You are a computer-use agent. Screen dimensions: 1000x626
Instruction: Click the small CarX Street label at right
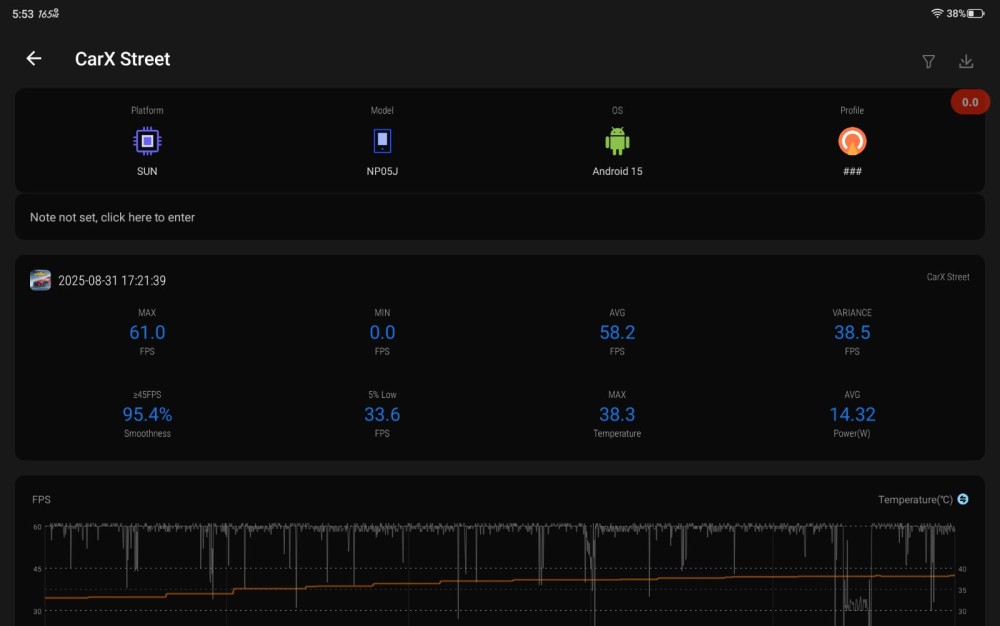(x=948, y=277)
